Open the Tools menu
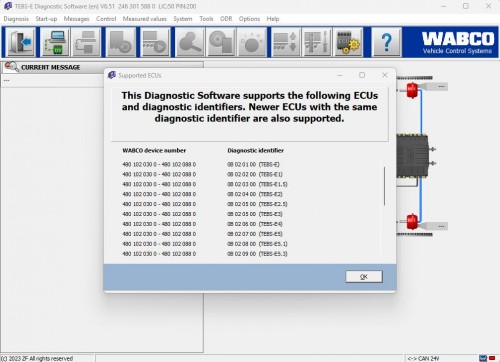500x362 pixels. coord(206,19)
